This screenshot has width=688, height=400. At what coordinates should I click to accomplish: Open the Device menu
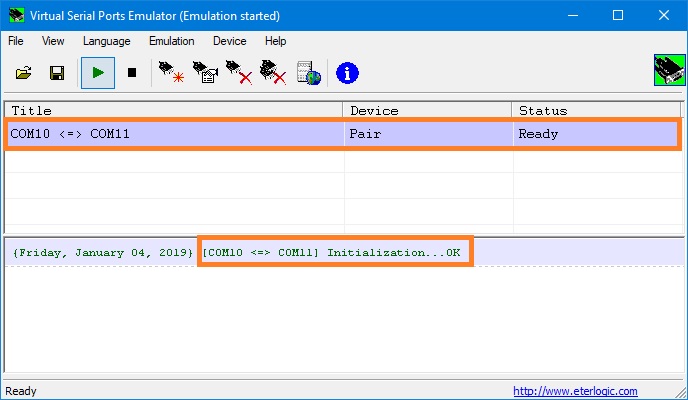229,41
